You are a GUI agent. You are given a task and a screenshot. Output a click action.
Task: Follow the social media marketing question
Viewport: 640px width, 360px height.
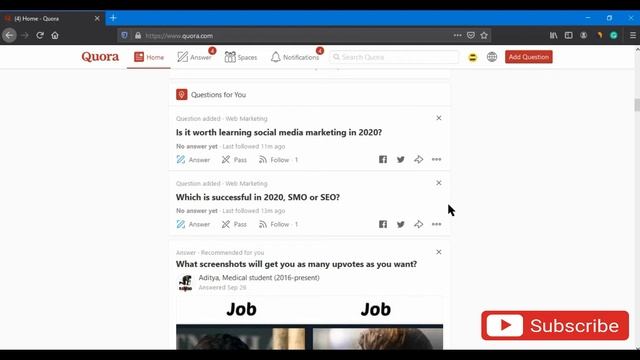278,160
